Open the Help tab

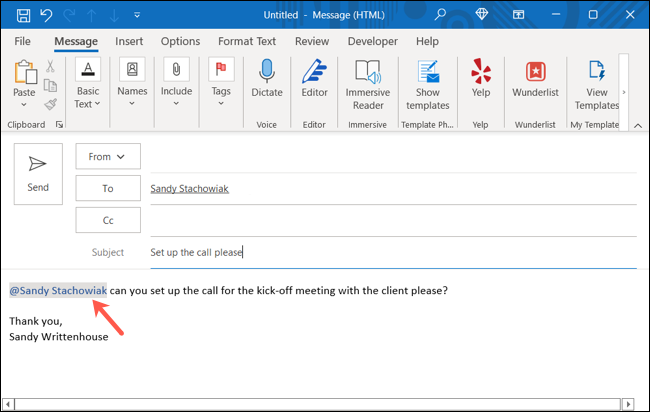pos(427,41)
